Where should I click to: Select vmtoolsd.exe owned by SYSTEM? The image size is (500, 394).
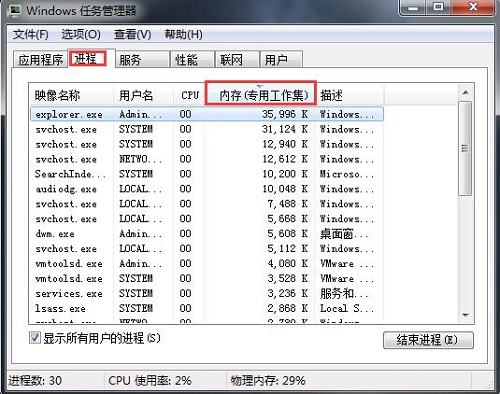click(207, 278)
